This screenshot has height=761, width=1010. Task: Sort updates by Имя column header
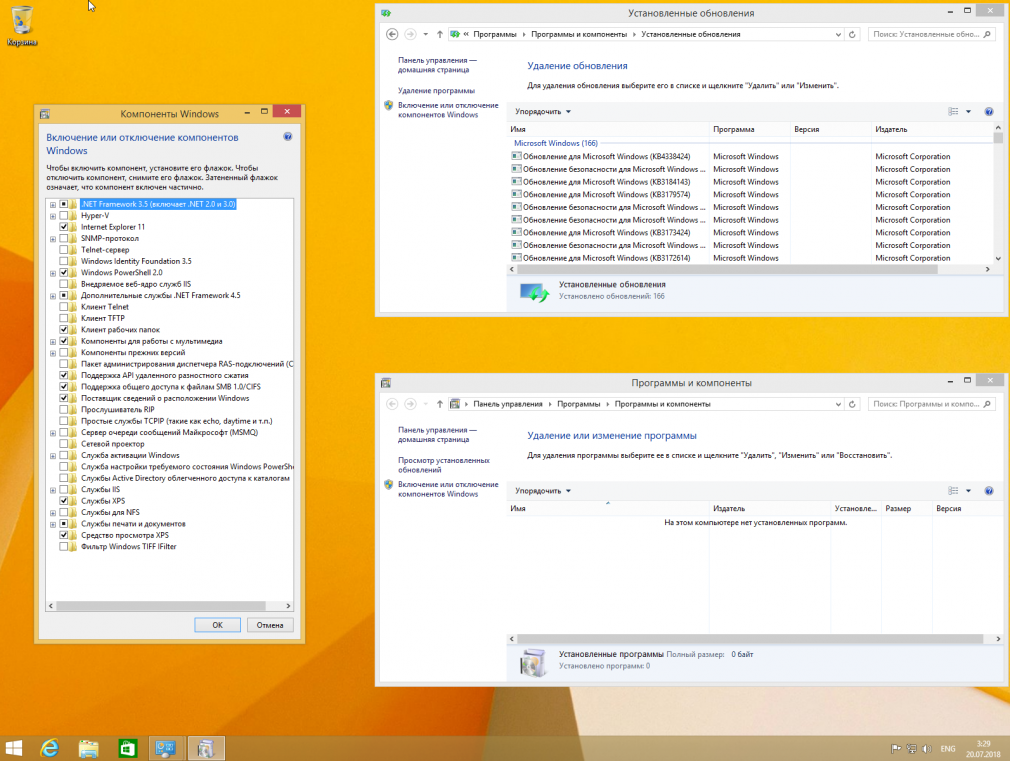point(607,130)
